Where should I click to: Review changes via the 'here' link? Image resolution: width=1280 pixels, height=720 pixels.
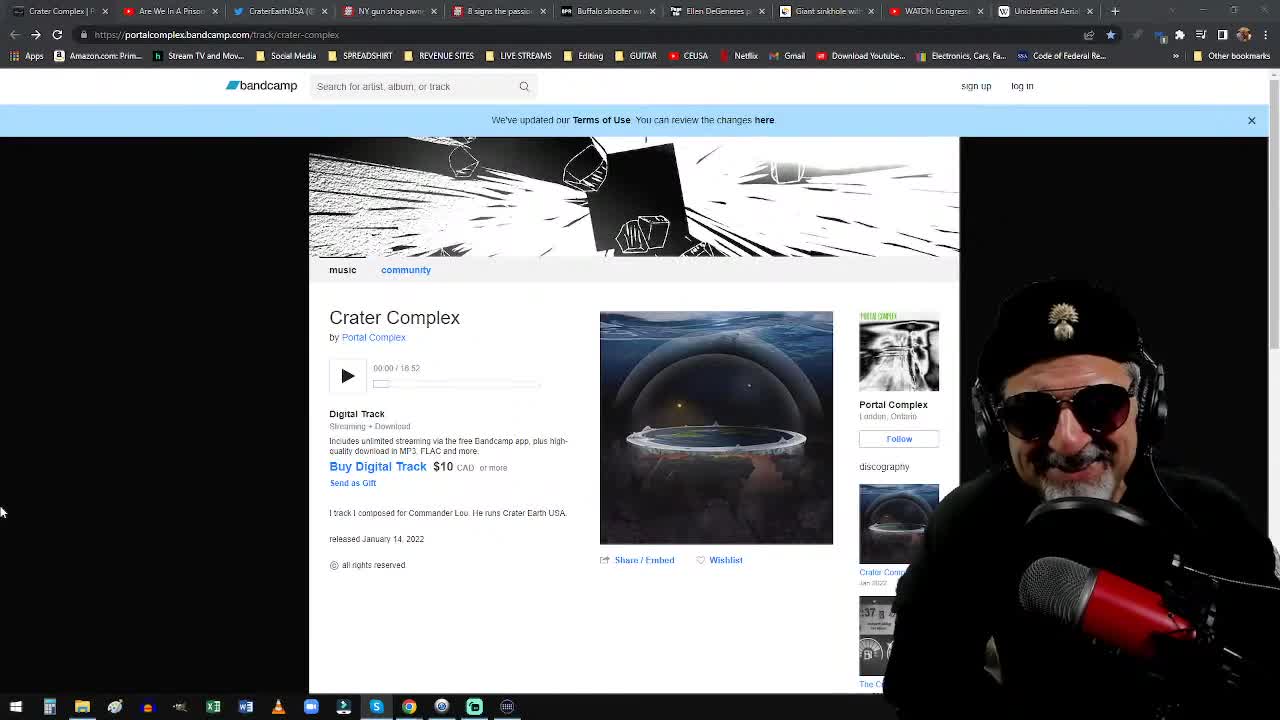click(x=764, y=120)
